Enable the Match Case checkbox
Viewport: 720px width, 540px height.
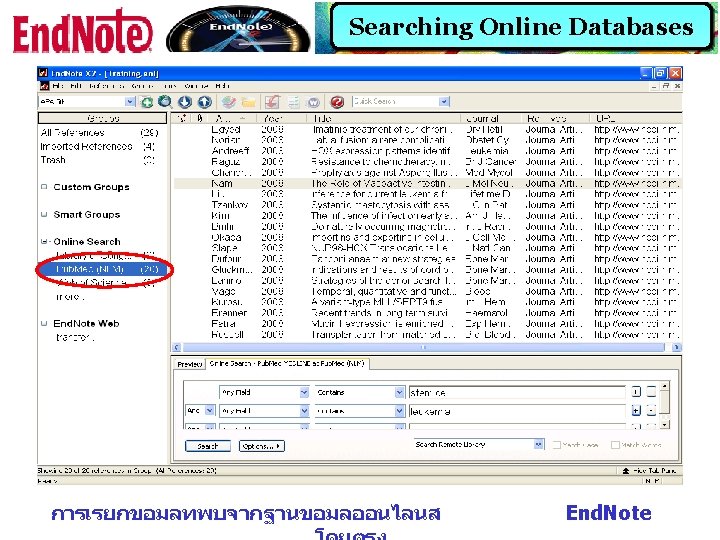tap(557, 444)
